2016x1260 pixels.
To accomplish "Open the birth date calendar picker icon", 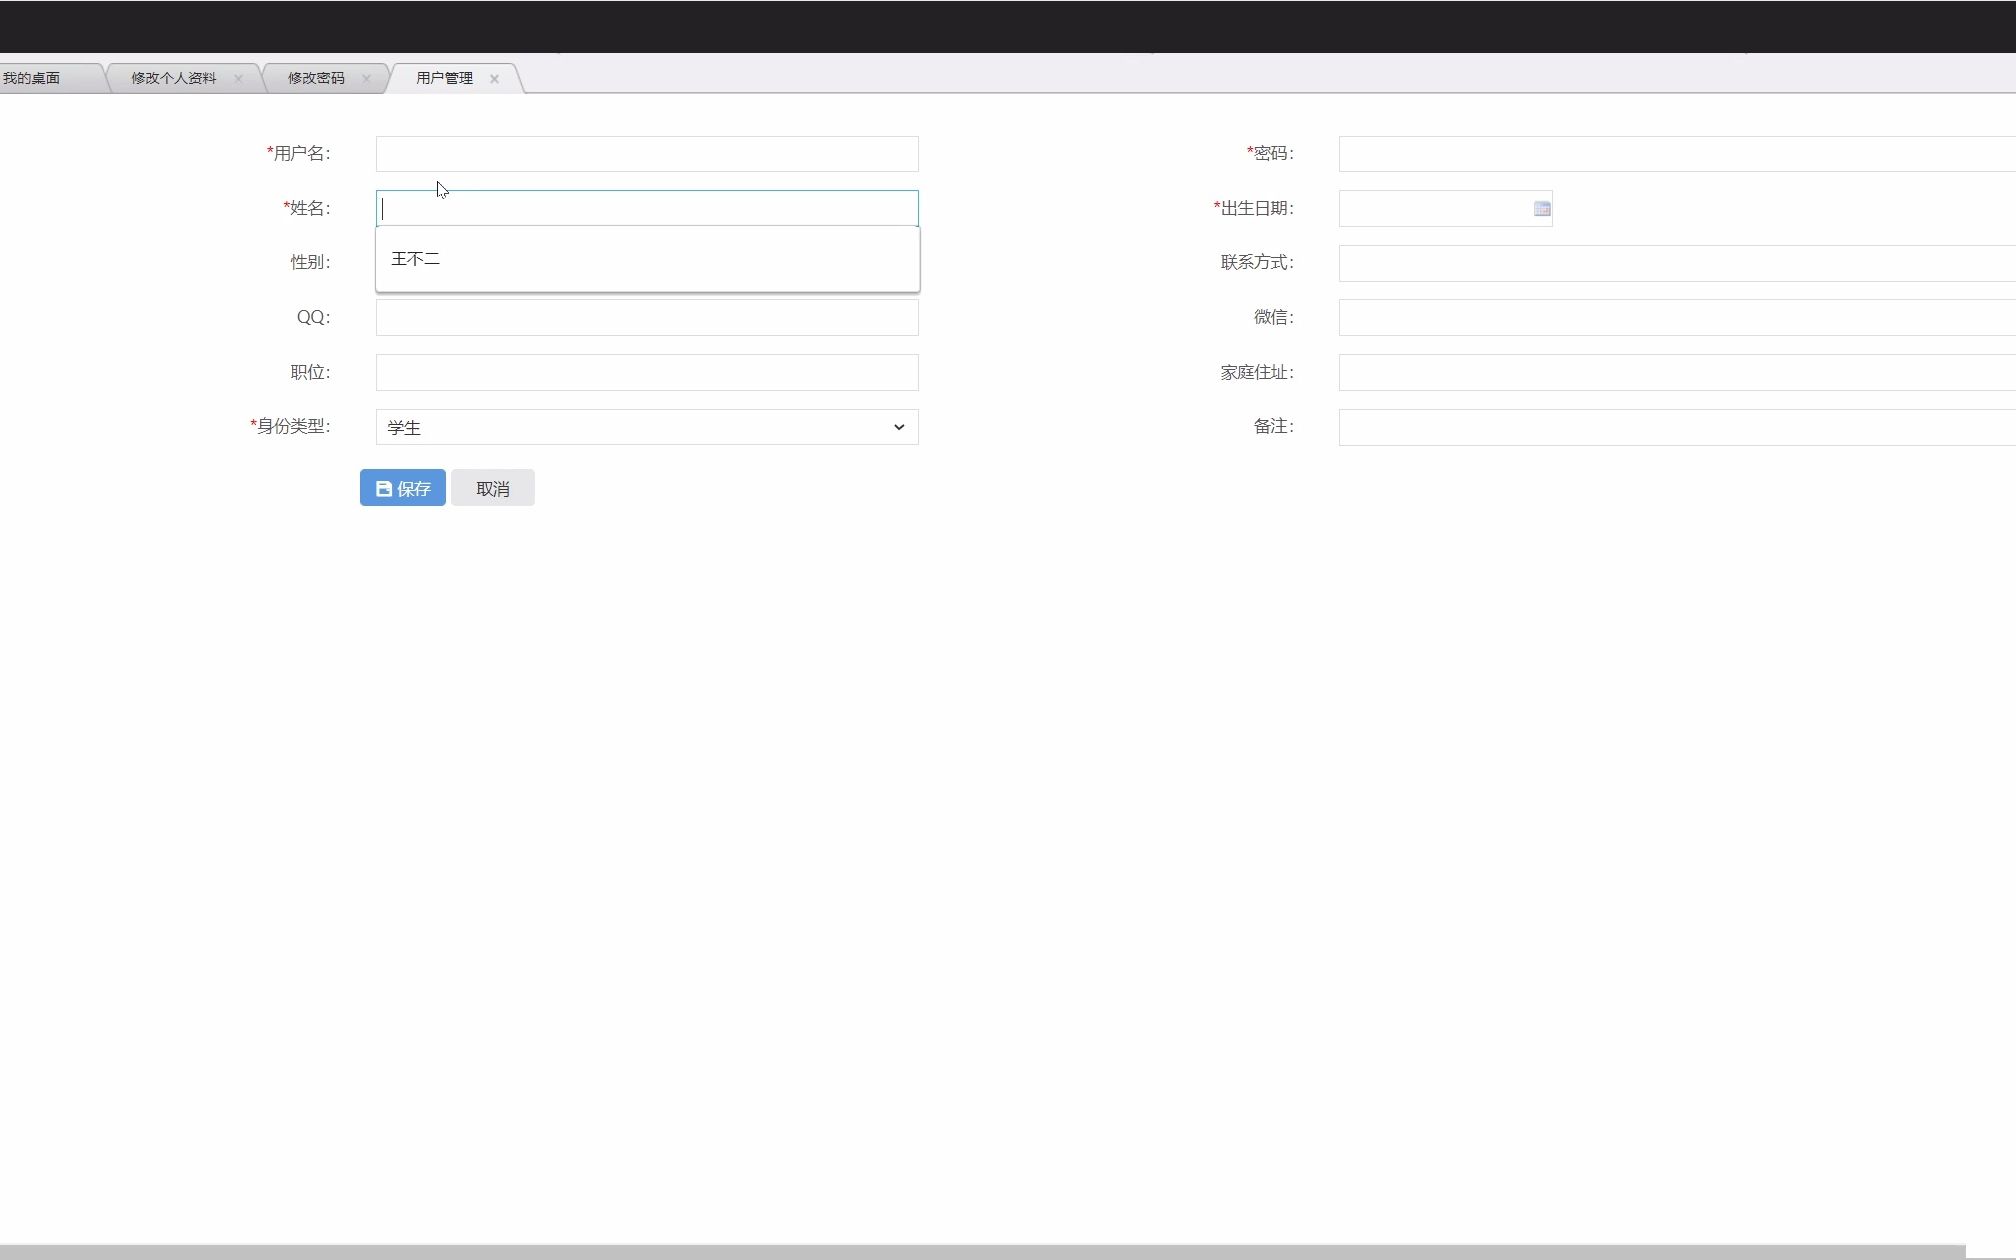I will point(1541,209).
